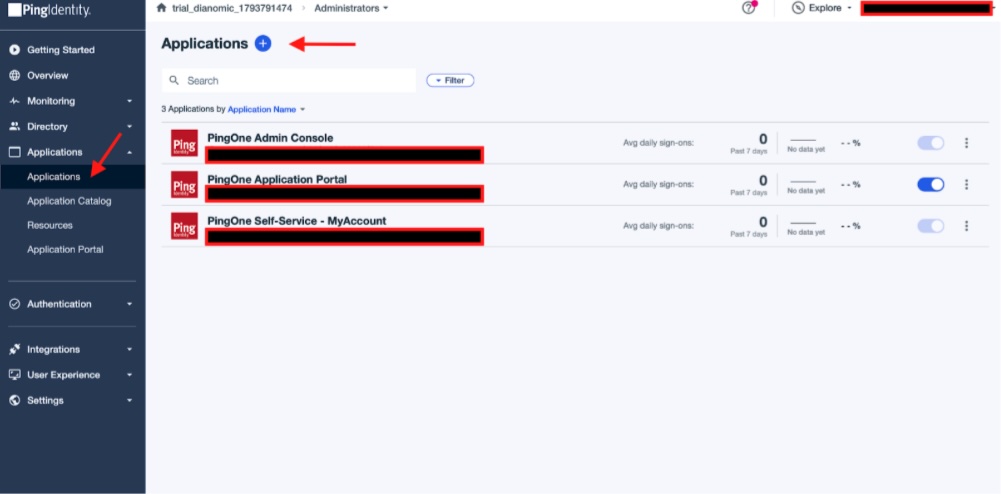Click the blue add application plus icon
The height and width of the screenshot is (494, 1001).
pos(263,43)
